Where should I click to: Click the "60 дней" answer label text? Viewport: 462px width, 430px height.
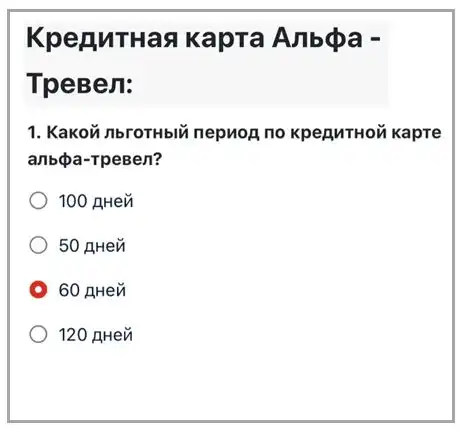tap(92, 290)
